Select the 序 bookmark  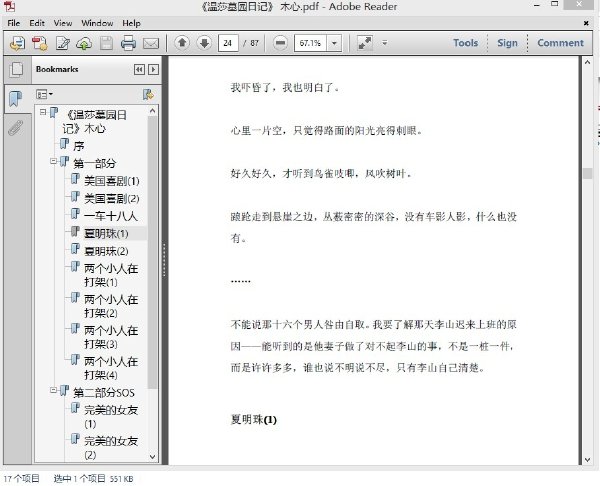(x=78, y=146)
